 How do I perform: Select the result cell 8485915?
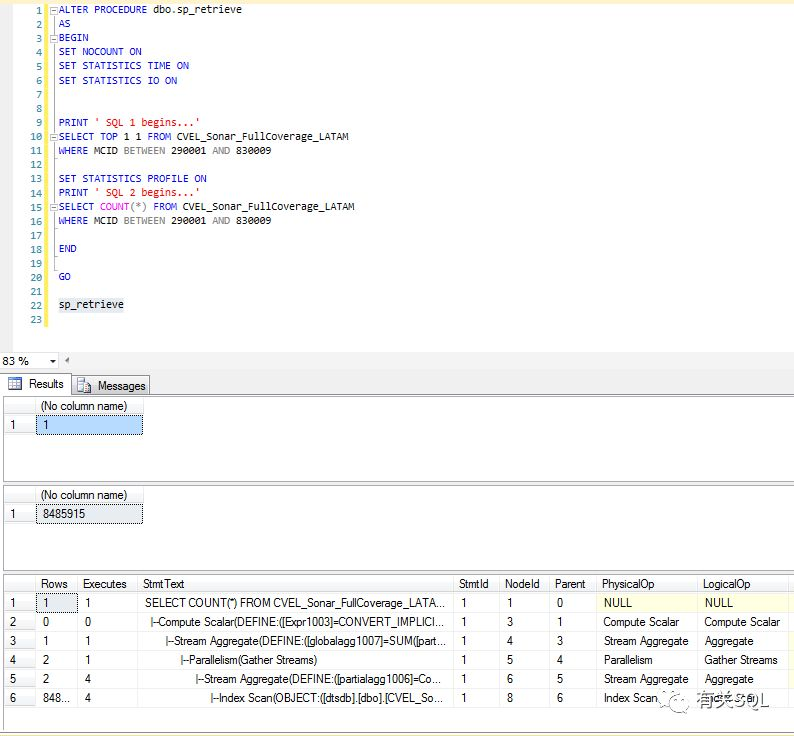pyautogui.click(x=89, y=514)
